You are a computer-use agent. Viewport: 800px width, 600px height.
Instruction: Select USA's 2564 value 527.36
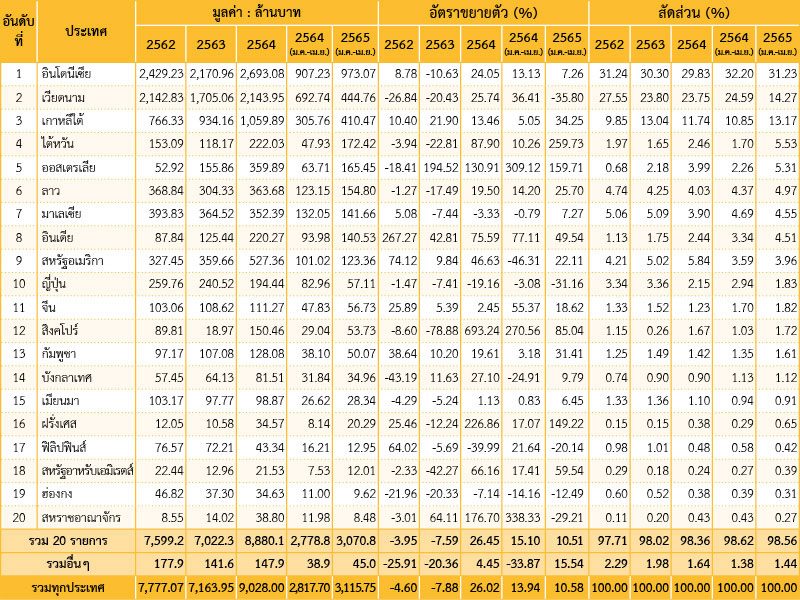pyautogui.click(x=267, y=261)
